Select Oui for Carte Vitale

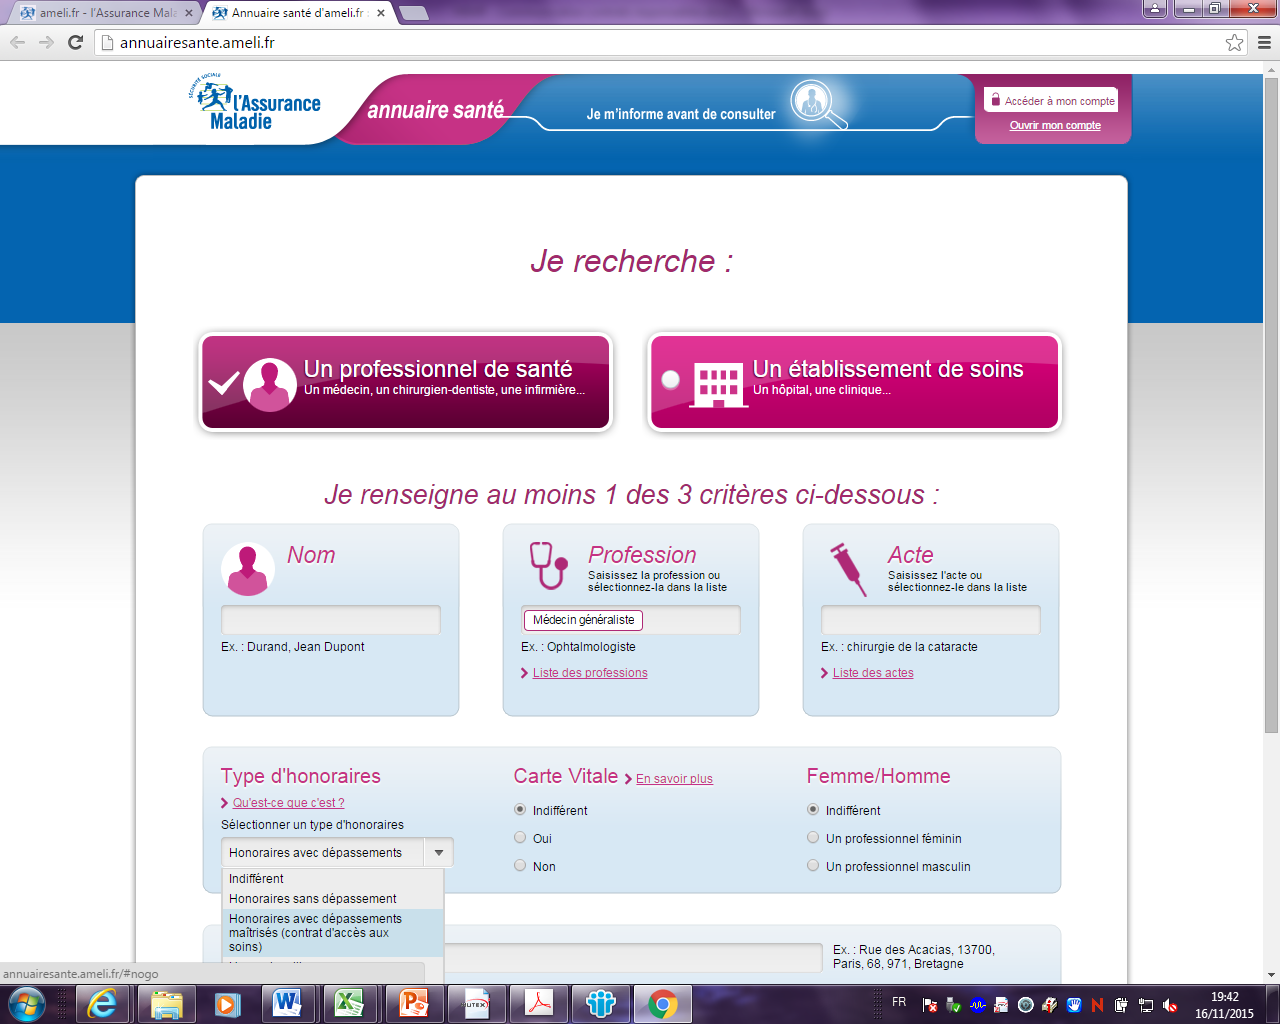520,838
